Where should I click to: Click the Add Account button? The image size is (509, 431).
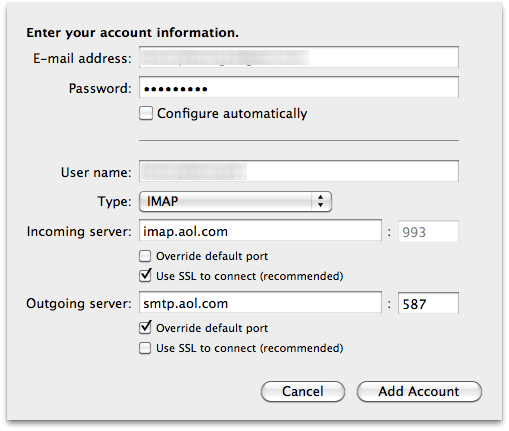tap(419, 391)
